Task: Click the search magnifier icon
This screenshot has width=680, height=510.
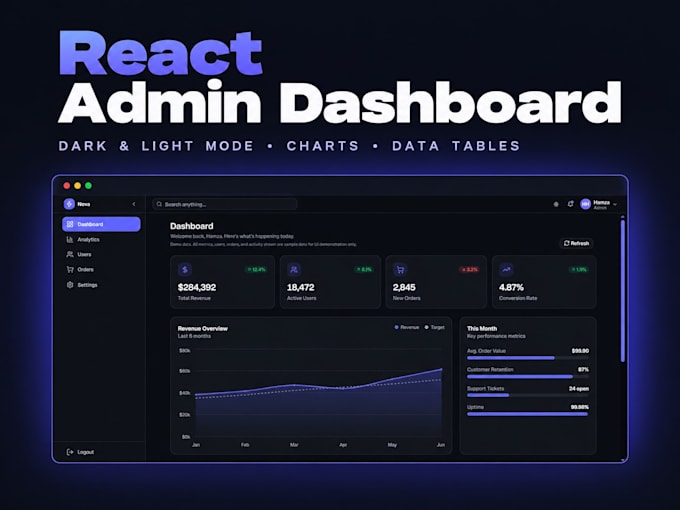Action: [159, 204]
